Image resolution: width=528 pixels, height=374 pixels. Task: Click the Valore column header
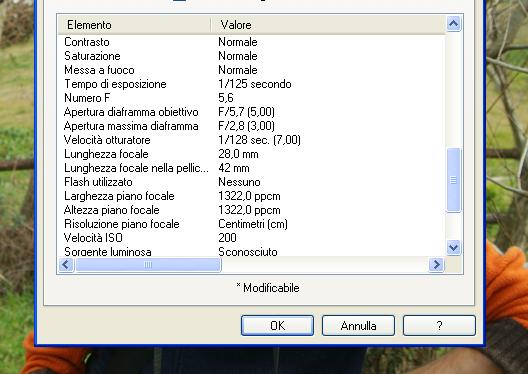click(x=328, y=25)
